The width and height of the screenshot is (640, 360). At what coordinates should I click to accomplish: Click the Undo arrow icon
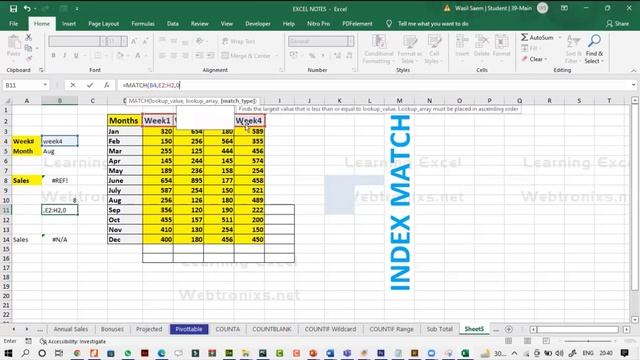27,8
